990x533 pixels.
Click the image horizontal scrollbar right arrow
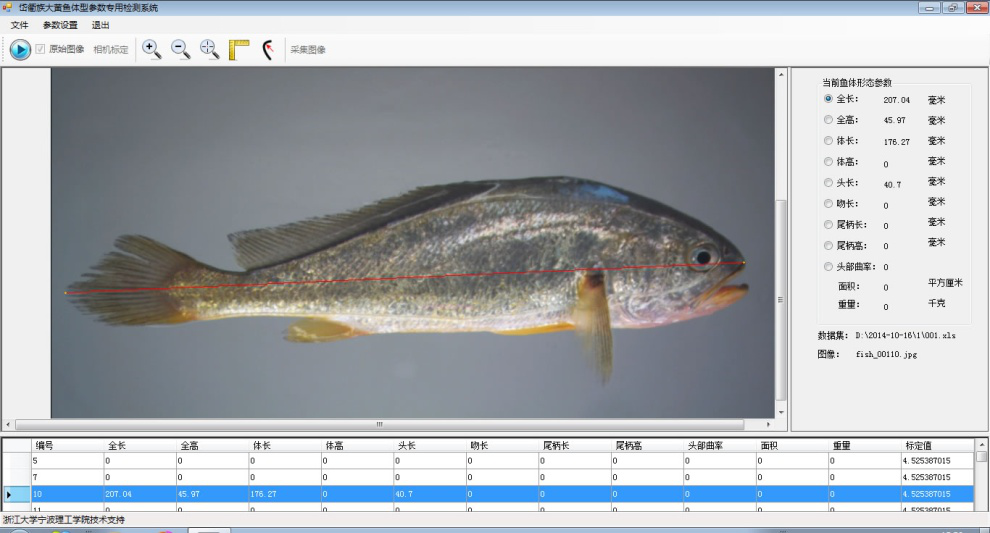(768, 425)
